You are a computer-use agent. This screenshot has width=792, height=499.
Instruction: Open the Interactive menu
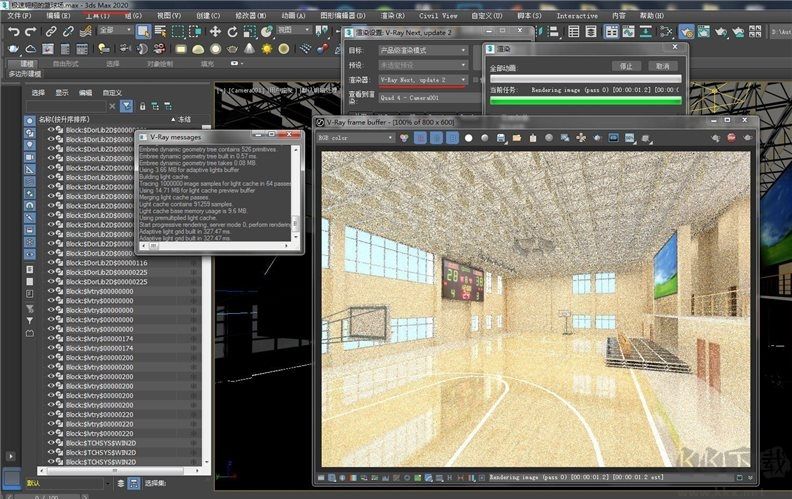577,16
